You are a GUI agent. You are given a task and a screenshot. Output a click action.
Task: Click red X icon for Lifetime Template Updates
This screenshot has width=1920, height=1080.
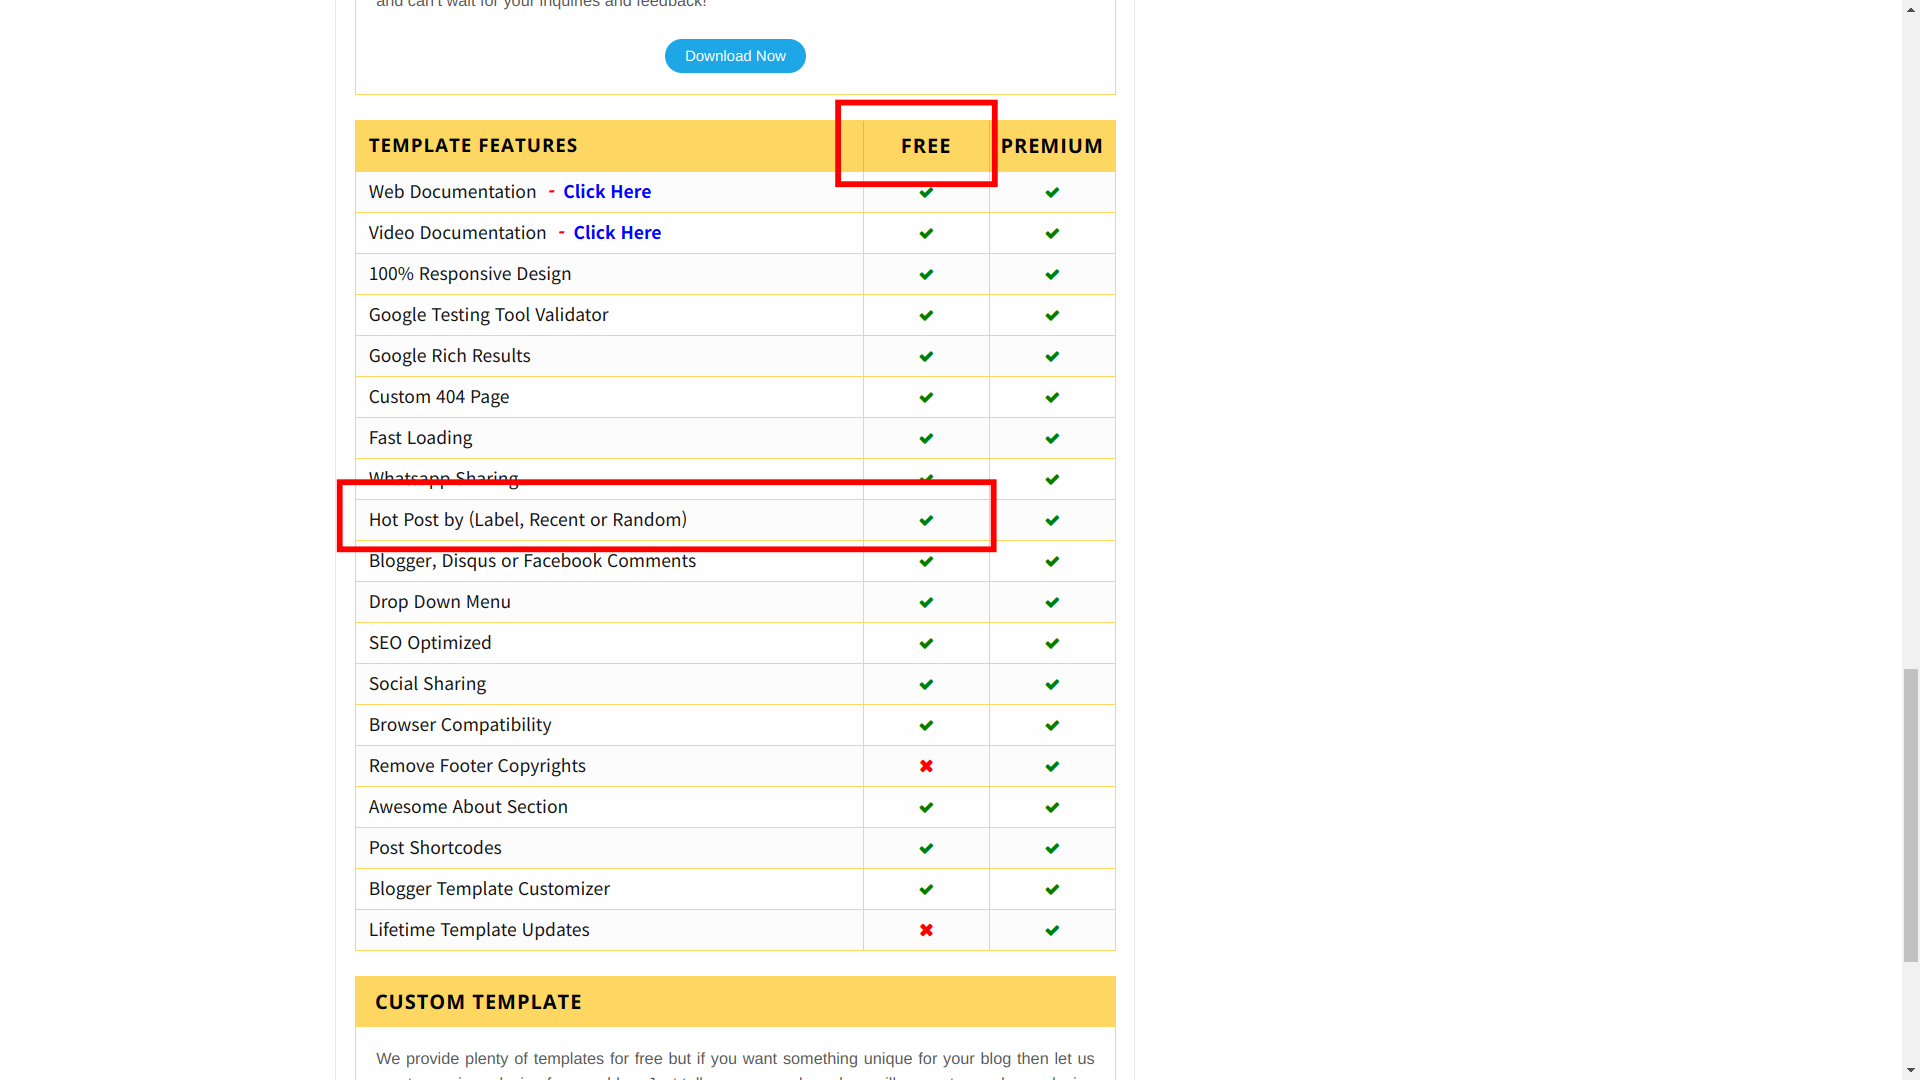click(926, 930)
